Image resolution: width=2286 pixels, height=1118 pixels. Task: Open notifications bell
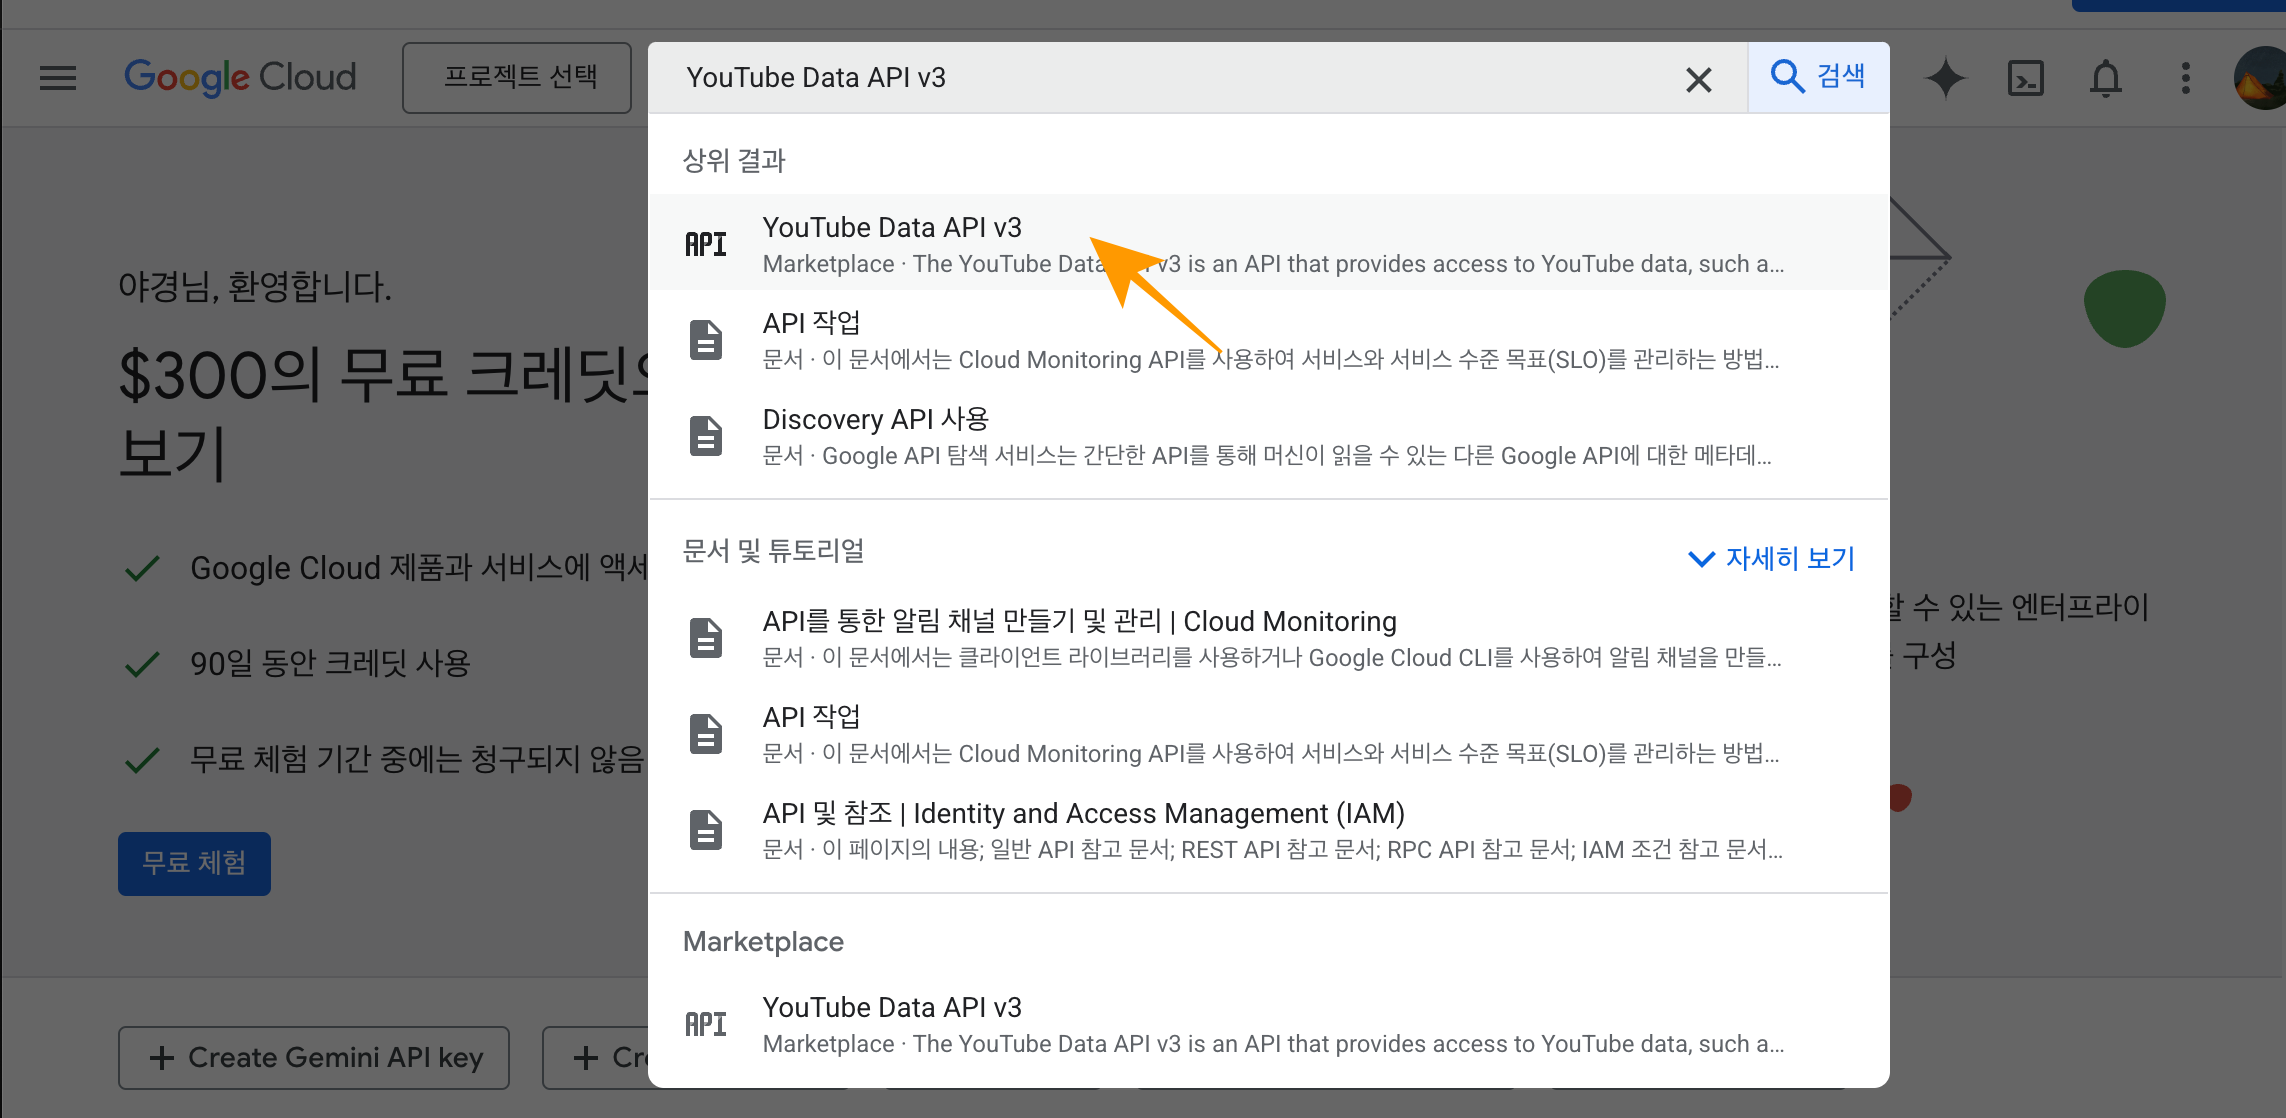point(2105,78)
